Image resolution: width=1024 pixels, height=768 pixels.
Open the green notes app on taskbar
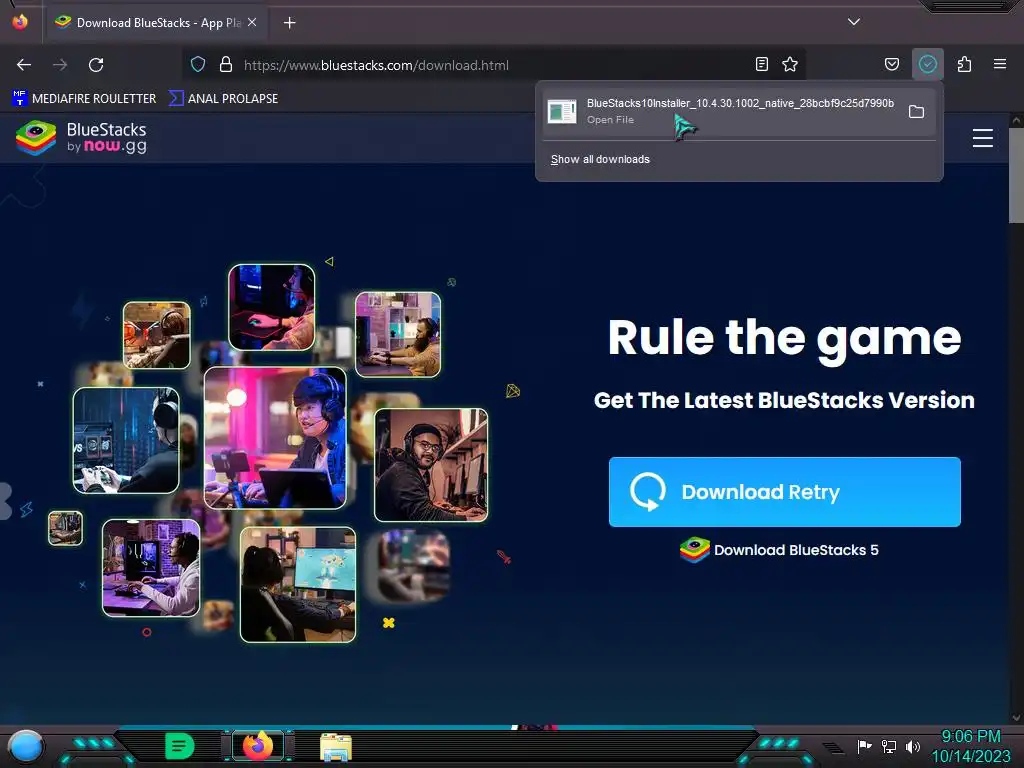coord(180,746)
